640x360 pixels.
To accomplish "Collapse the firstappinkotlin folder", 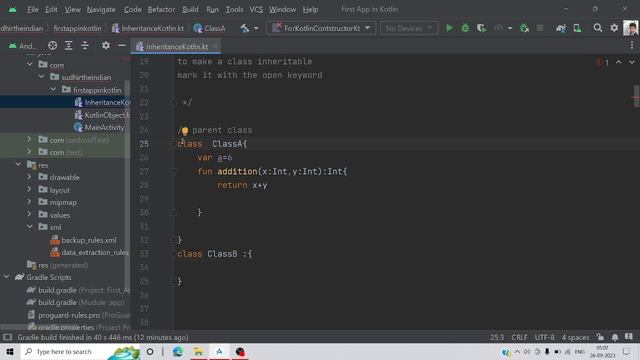I will pyautogui.click(x=53, y=89).
